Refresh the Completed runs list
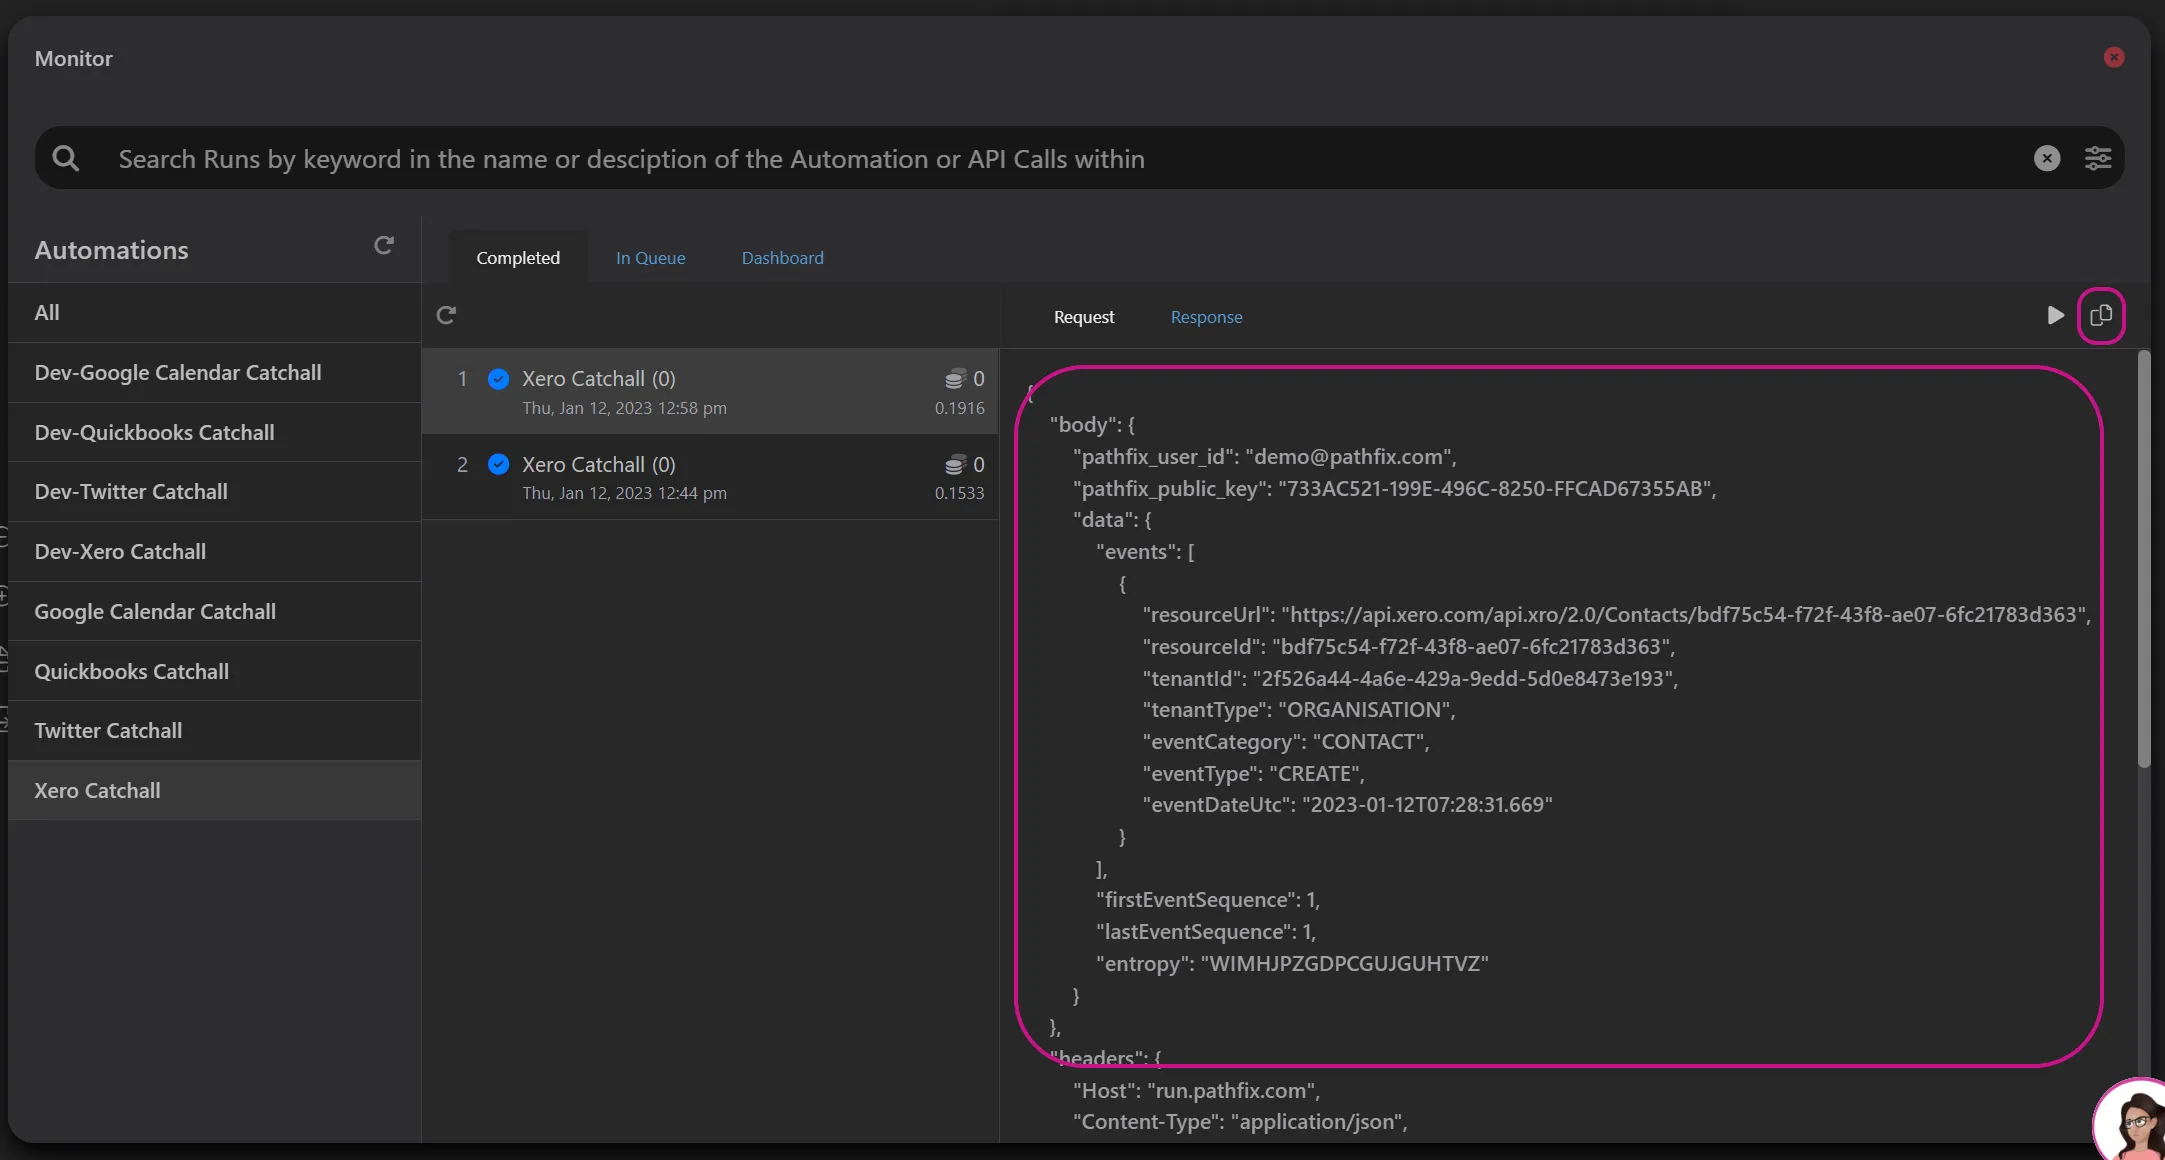This screenshot has height=1160, width=2165. click(x=446, y=315)
